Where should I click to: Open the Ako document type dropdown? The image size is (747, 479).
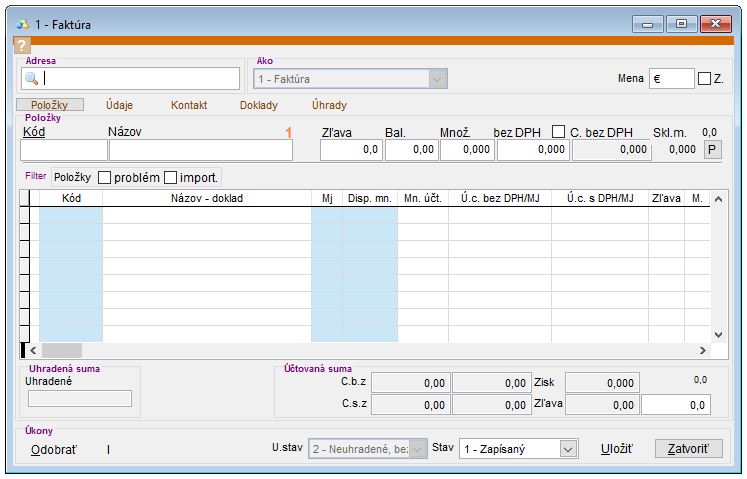coord(437,79)
